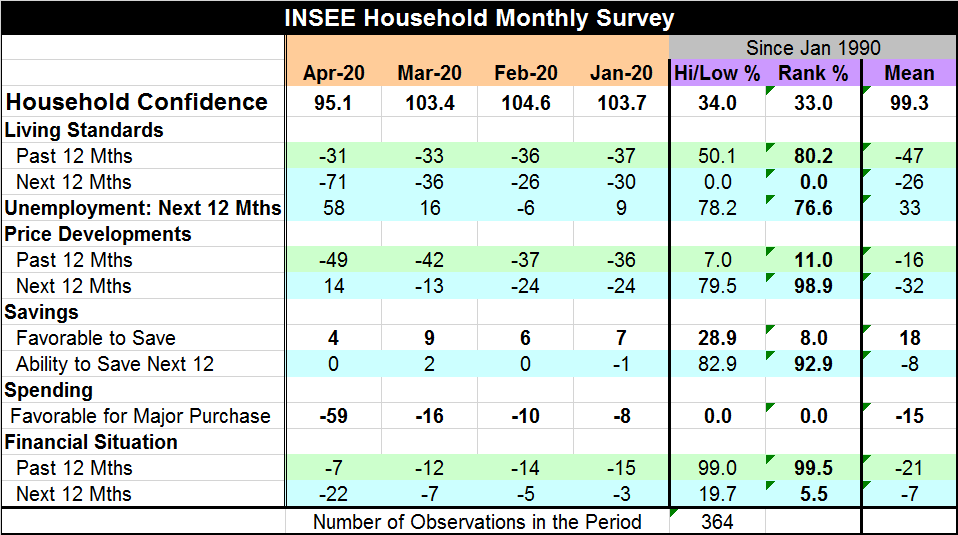Click Ability to Save mean value -8
The image size is (958, 535).
909,365
